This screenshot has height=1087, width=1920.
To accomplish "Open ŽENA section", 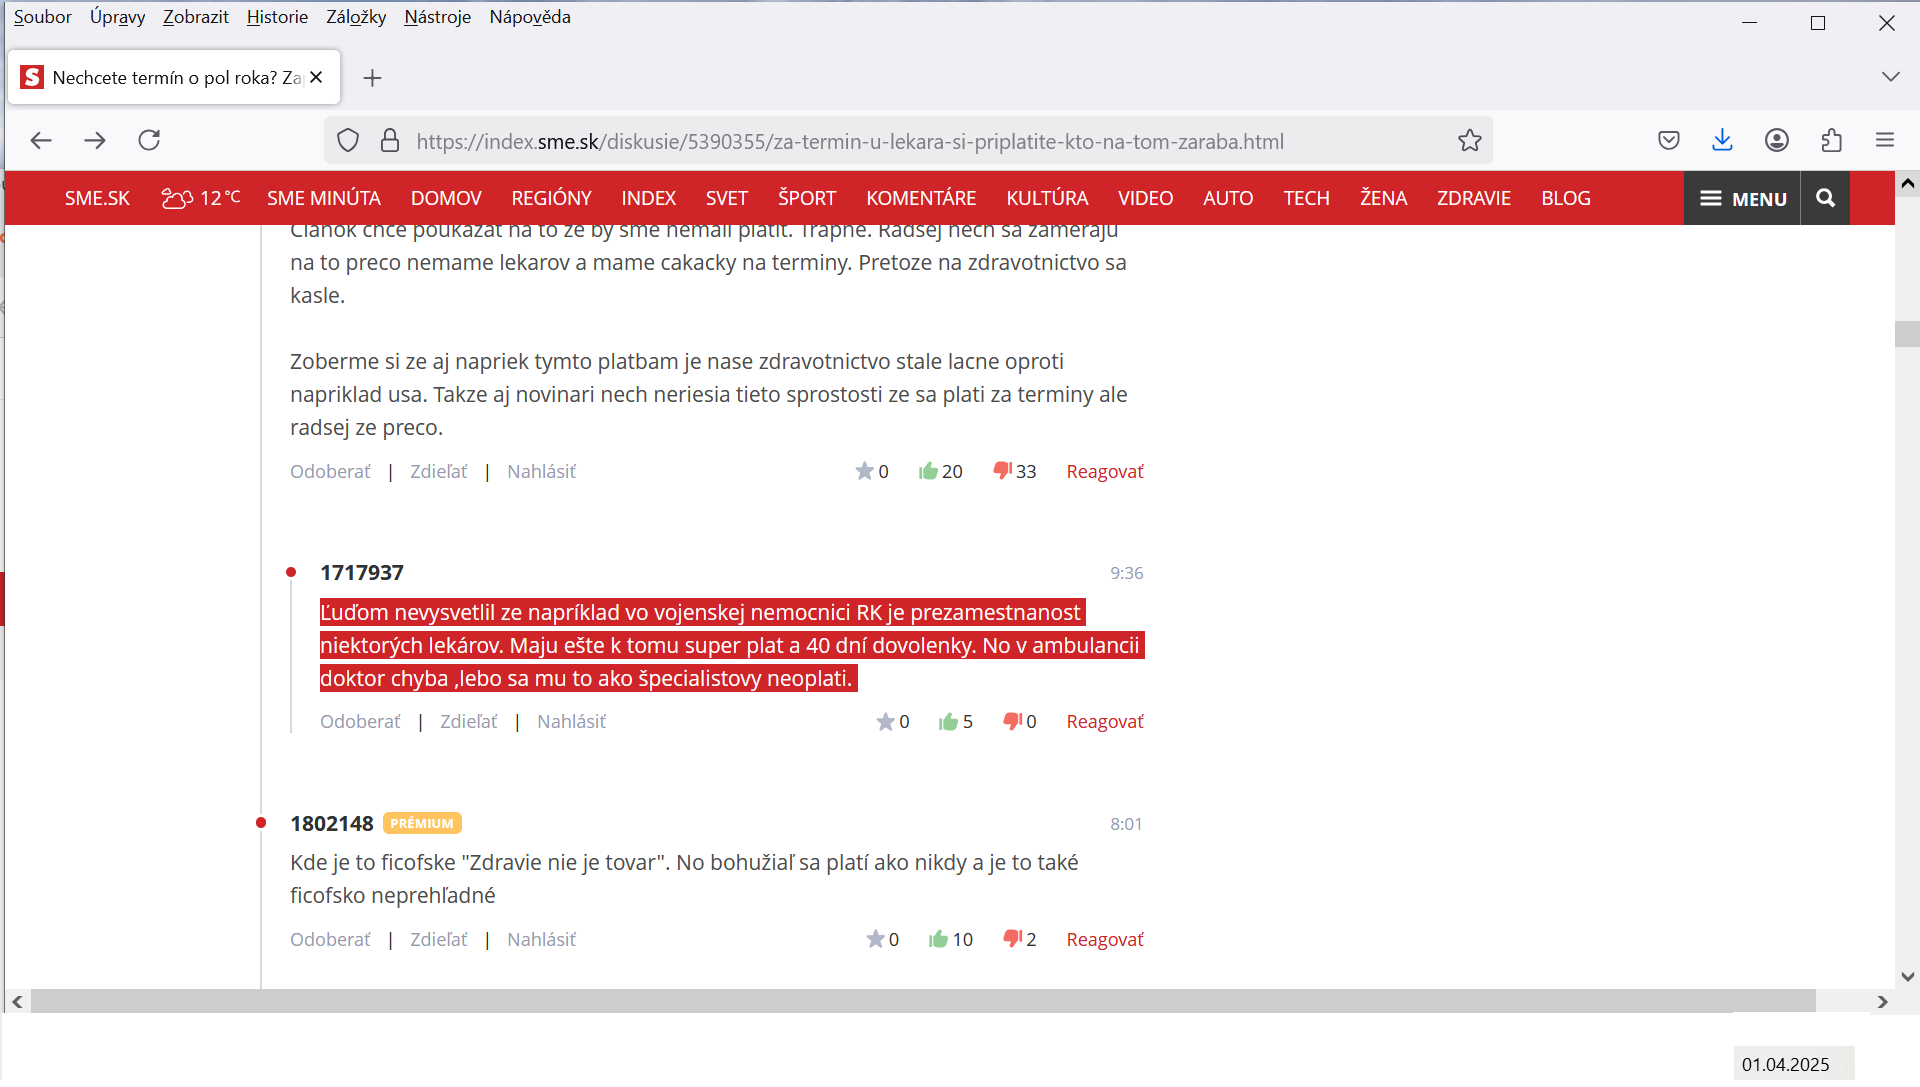I will [1383, 198].
